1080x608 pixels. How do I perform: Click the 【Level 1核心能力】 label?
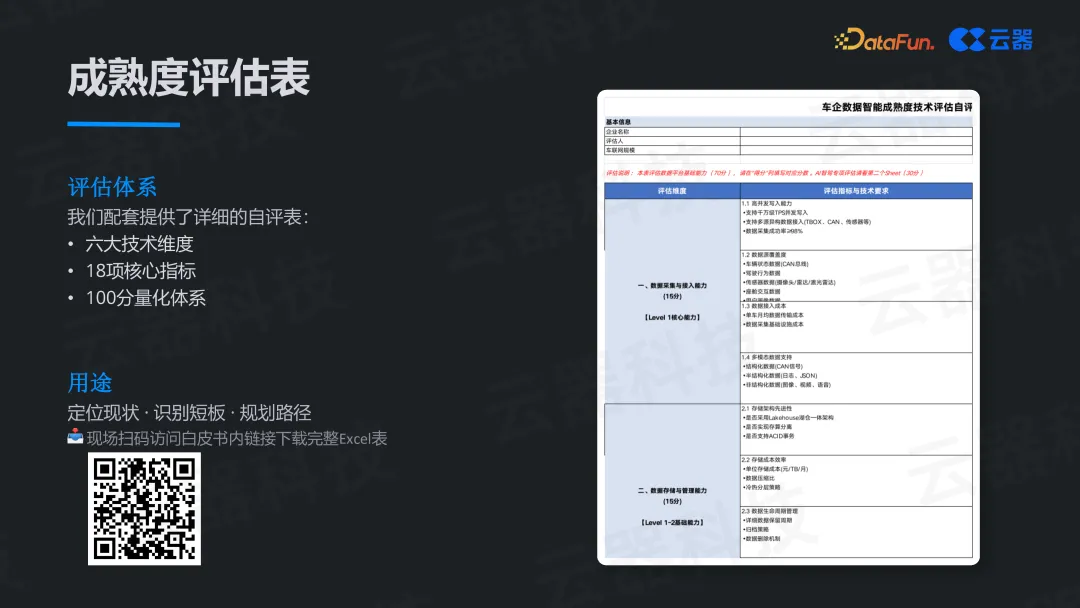672,317
